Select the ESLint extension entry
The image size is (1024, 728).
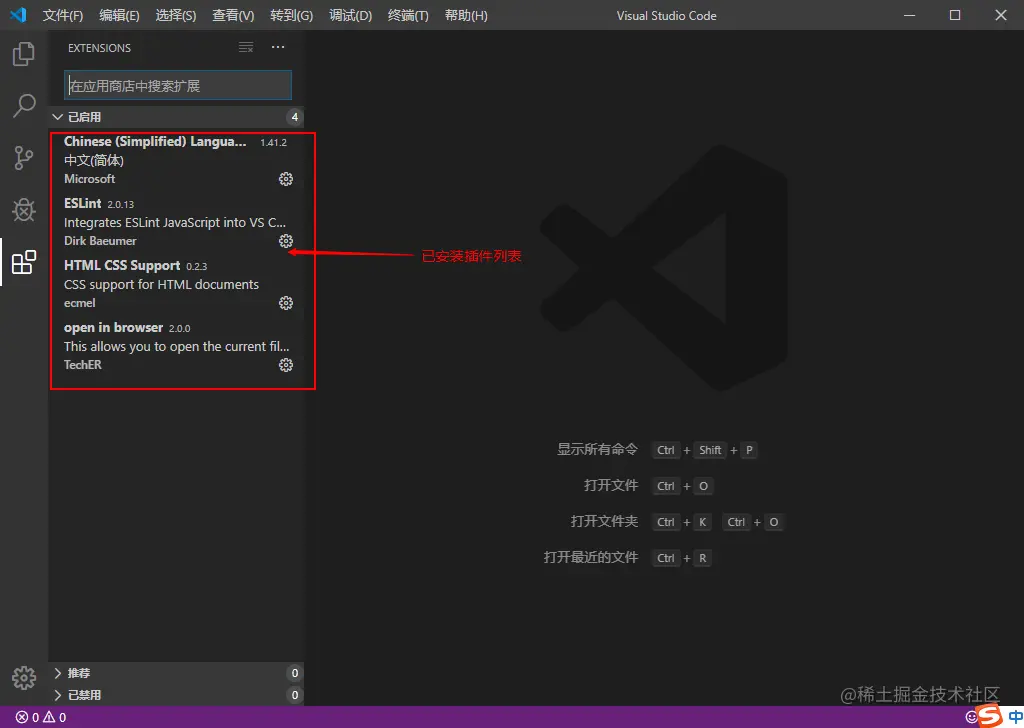(178, 222)
